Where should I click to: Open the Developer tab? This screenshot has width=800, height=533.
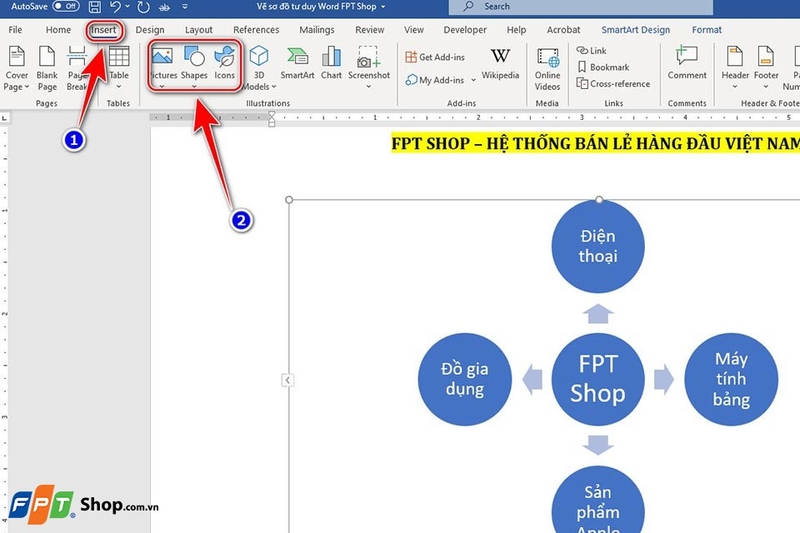point(465,30)
